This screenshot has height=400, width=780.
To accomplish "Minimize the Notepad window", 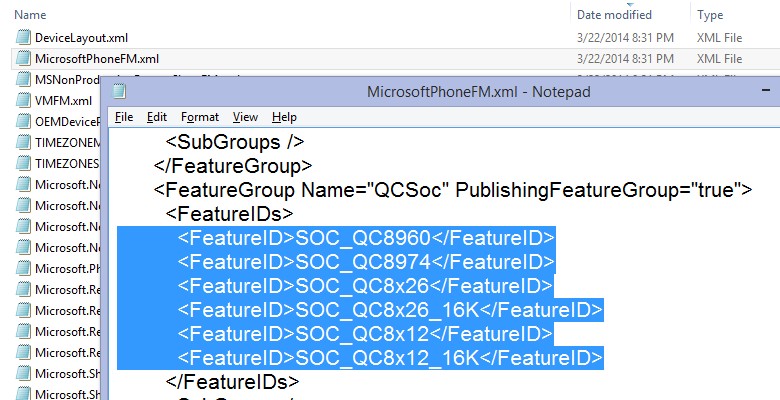I will click(x=766, y=91).
